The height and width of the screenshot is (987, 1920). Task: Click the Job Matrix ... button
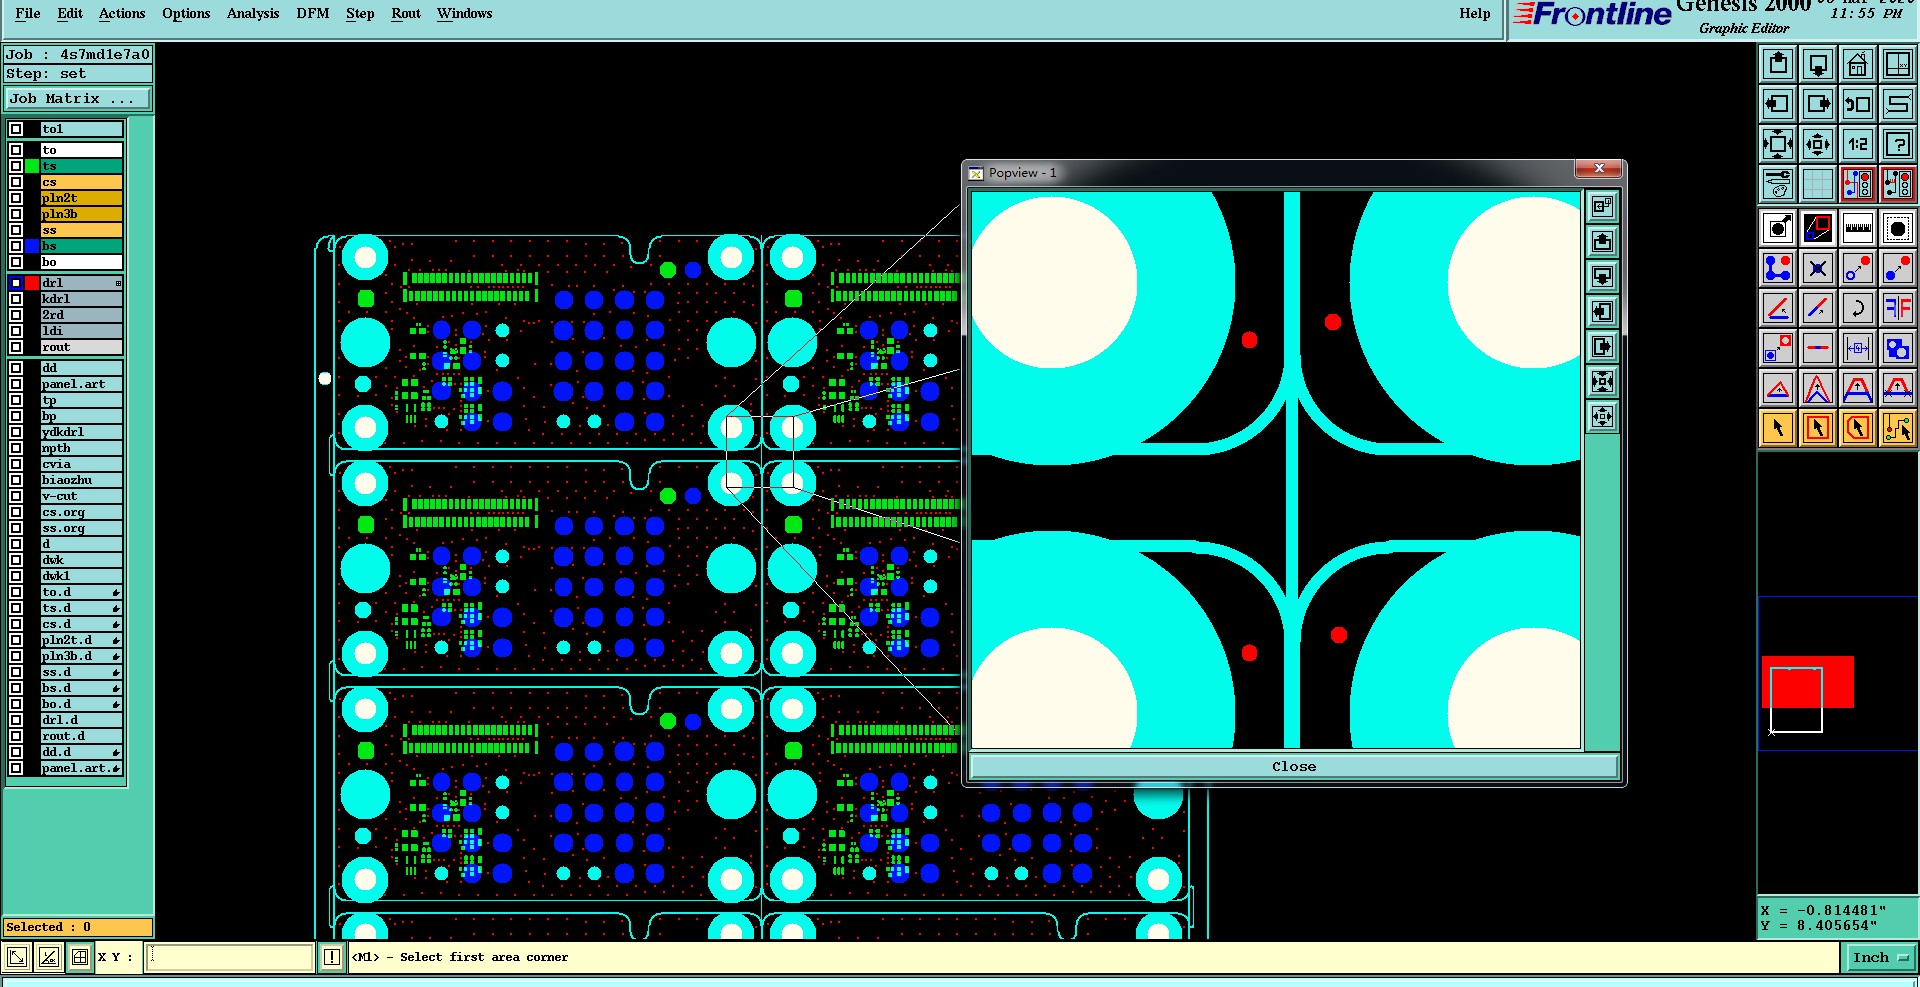tap(78, 98)
